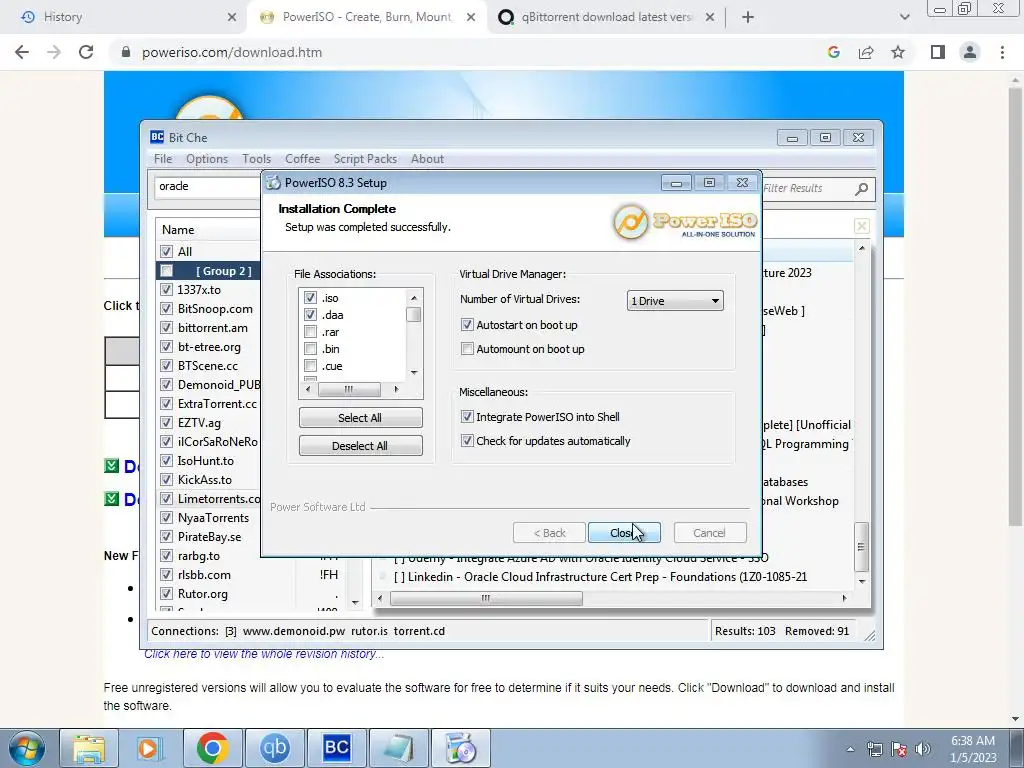Click the share page icon
The height and width of the screenshot is (768, 1024).
[866, 52]
